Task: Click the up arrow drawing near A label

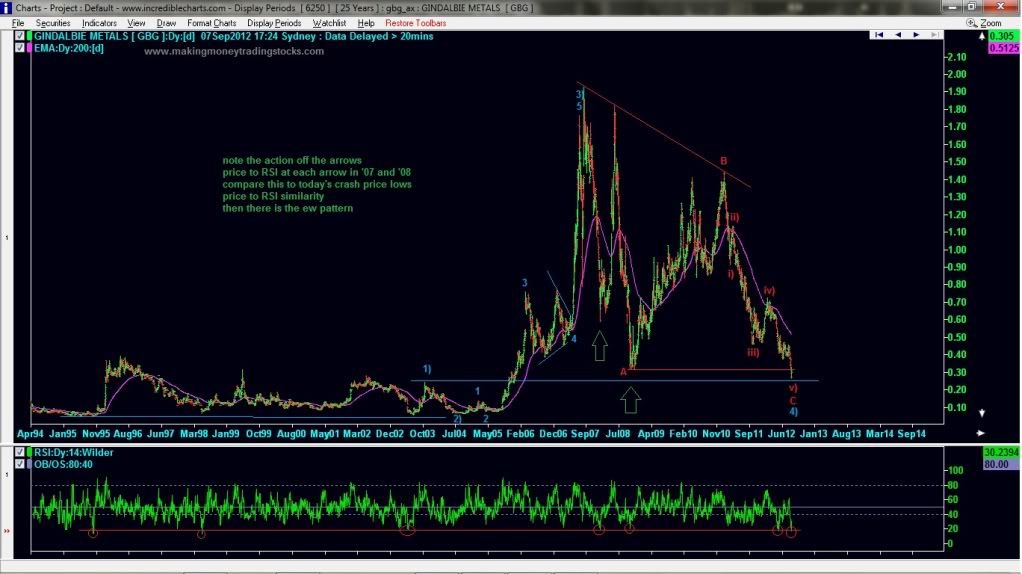Action: click(x=630, y=399)
